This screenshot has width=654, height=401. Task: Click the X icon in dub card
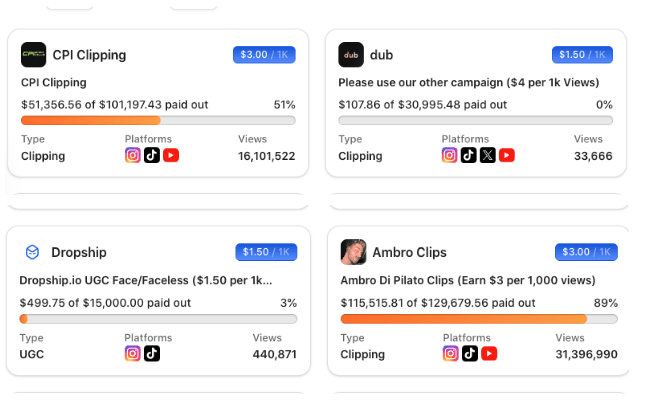(488, 155)
